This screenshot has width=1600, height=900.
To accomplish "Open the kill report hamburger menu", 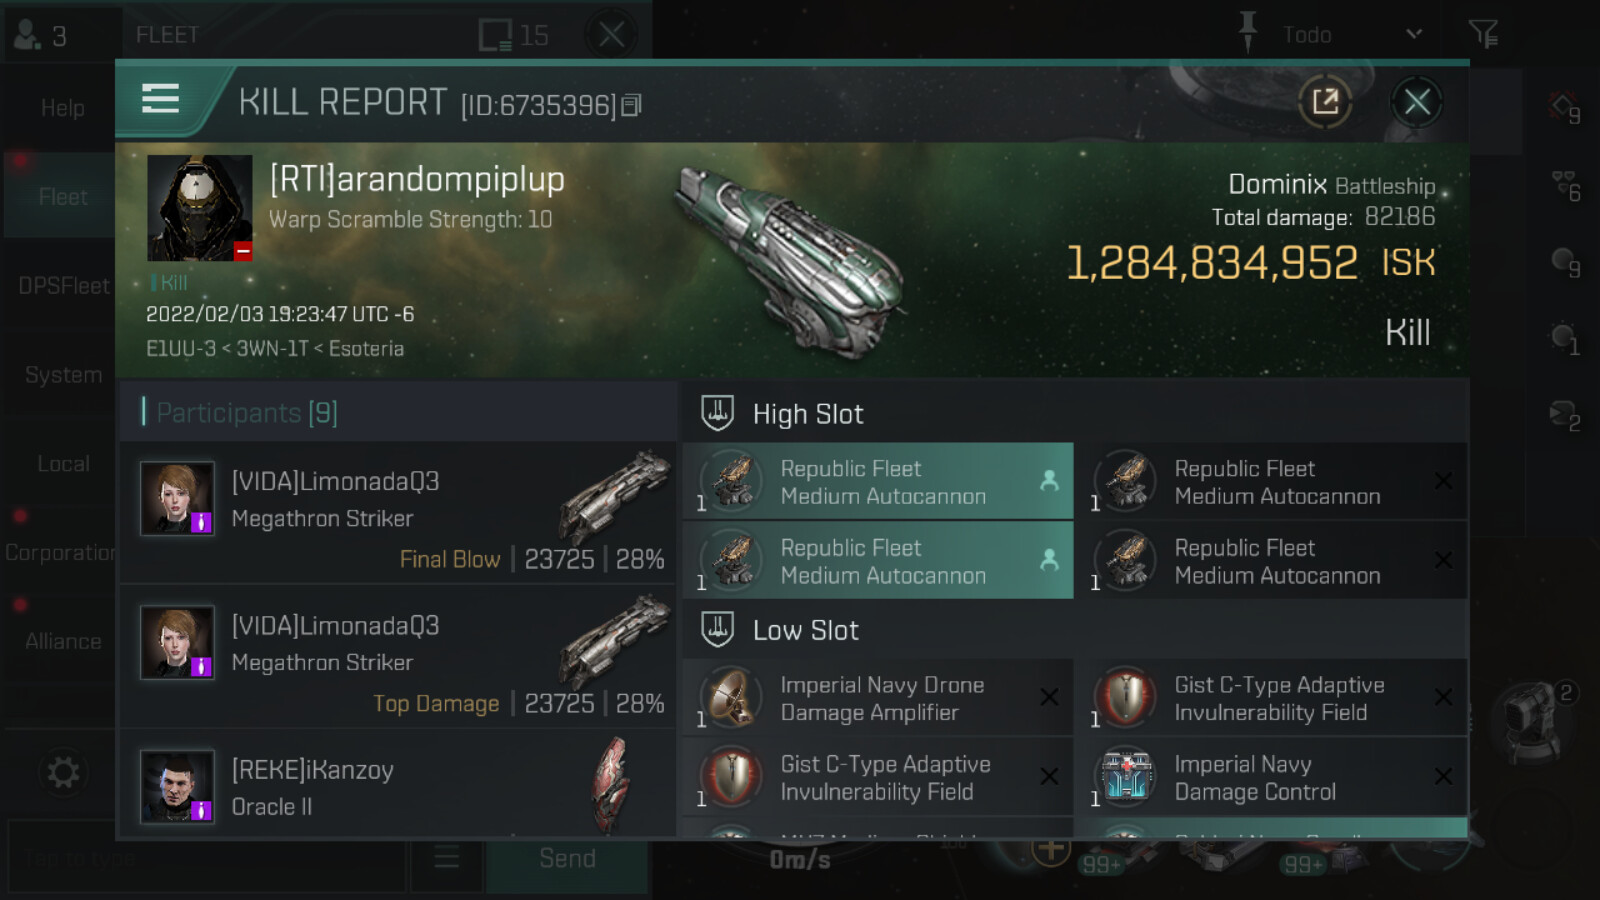I will [x=160, y=99].
